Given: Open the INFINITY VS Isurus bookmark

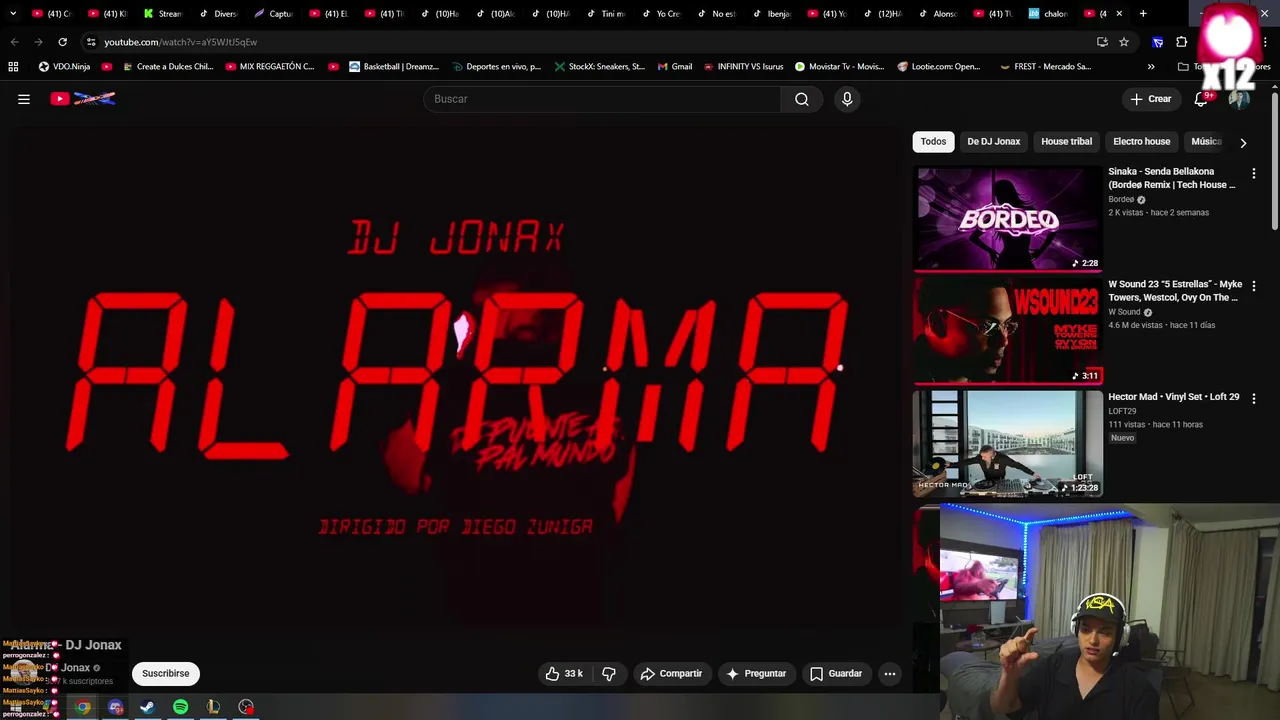Looking at the screenshot, I should coord(743,67).
